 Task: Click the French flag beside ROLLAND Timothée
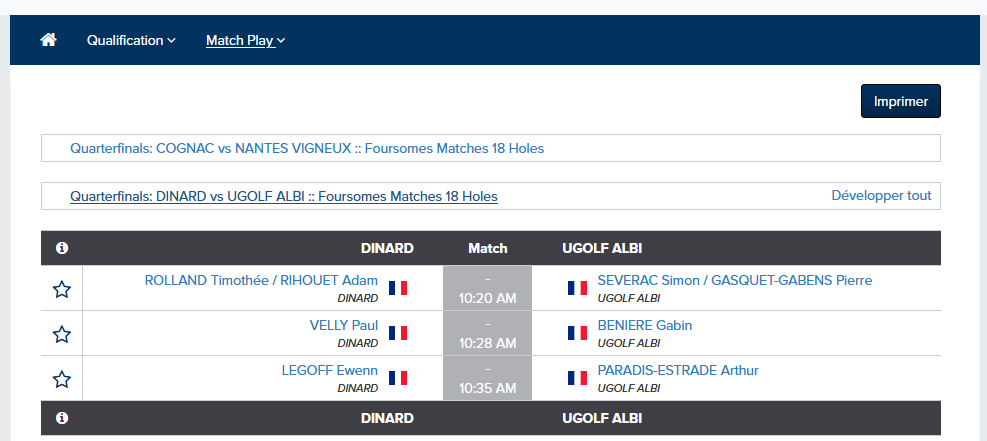click(398, 288)
